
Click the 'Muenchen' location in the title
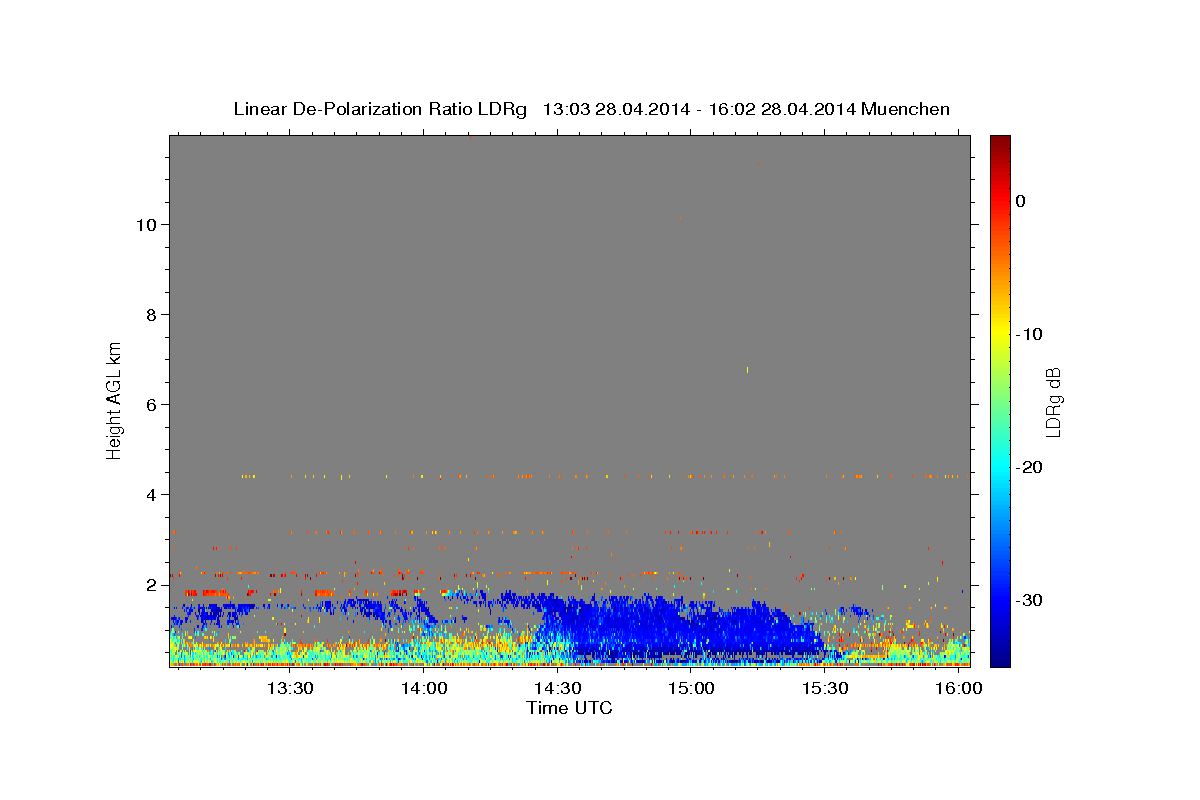point(905,109)
